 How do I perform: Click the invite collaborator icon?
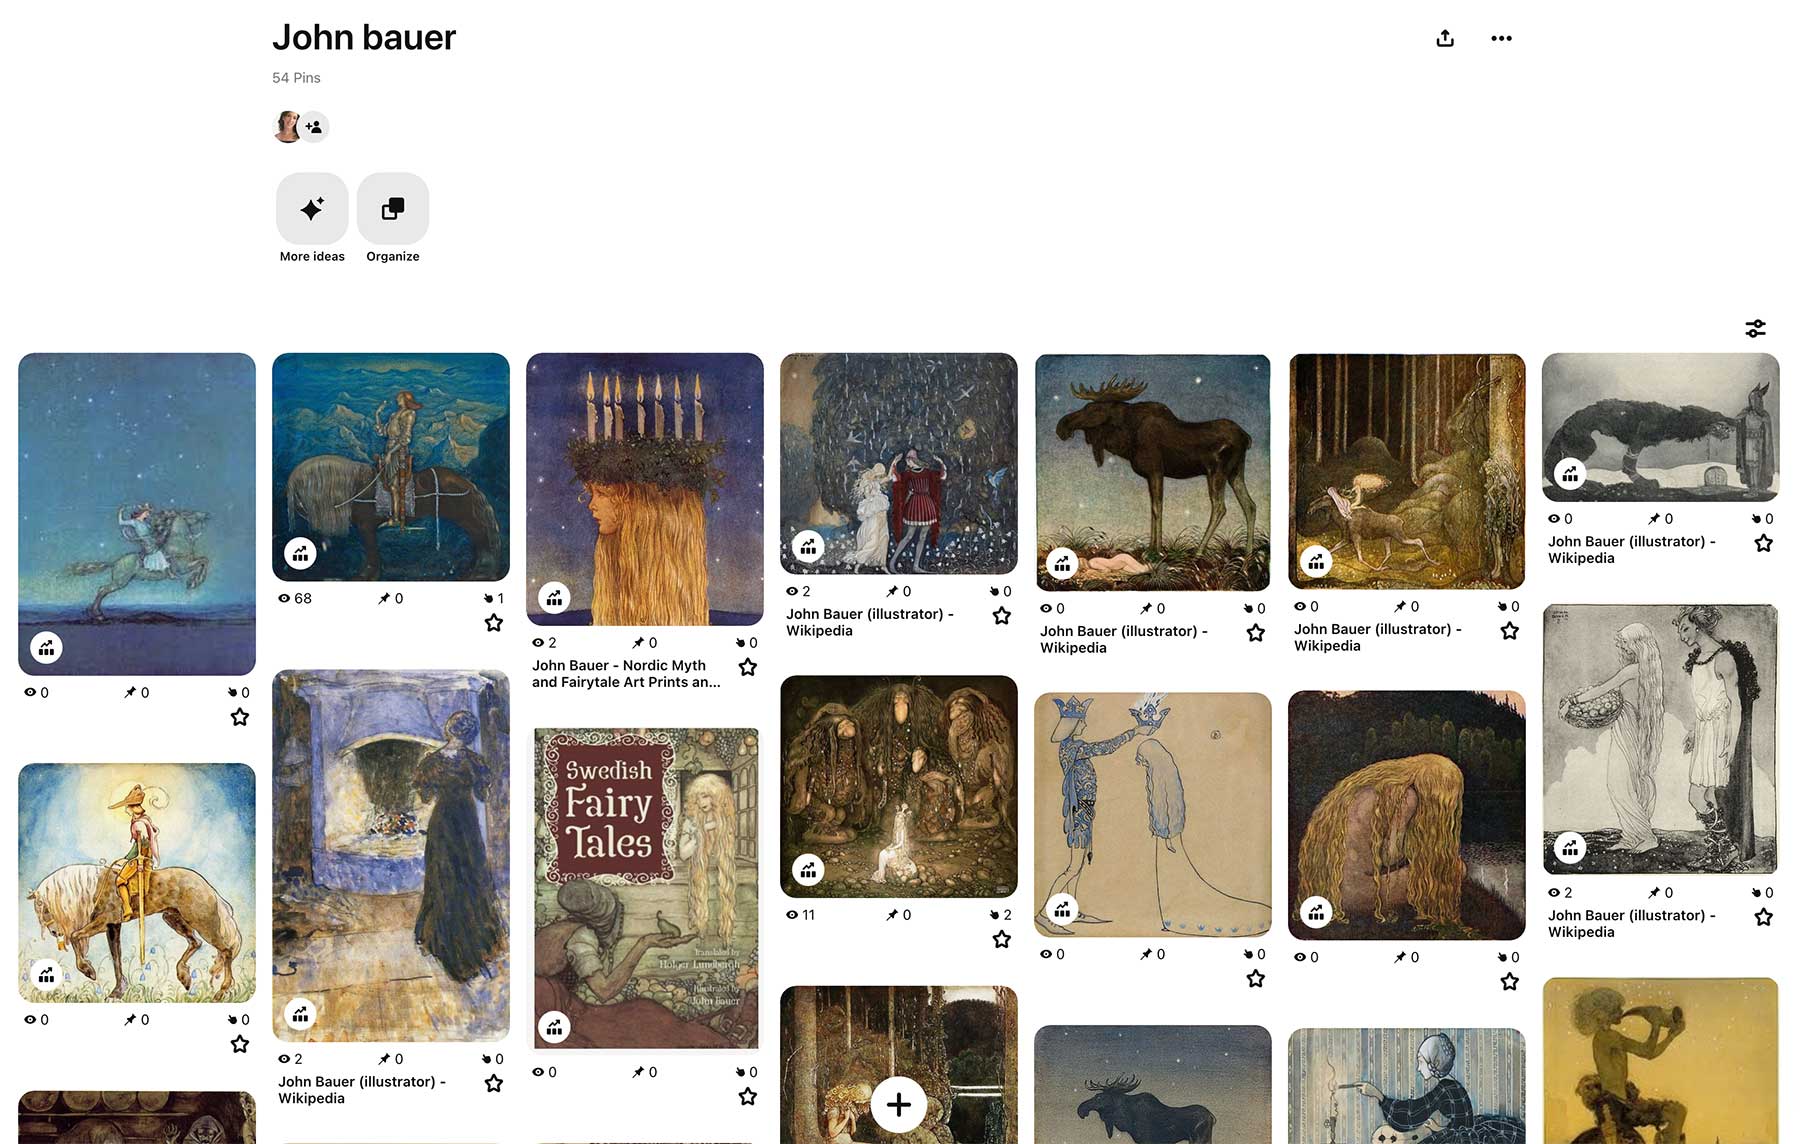314,127
